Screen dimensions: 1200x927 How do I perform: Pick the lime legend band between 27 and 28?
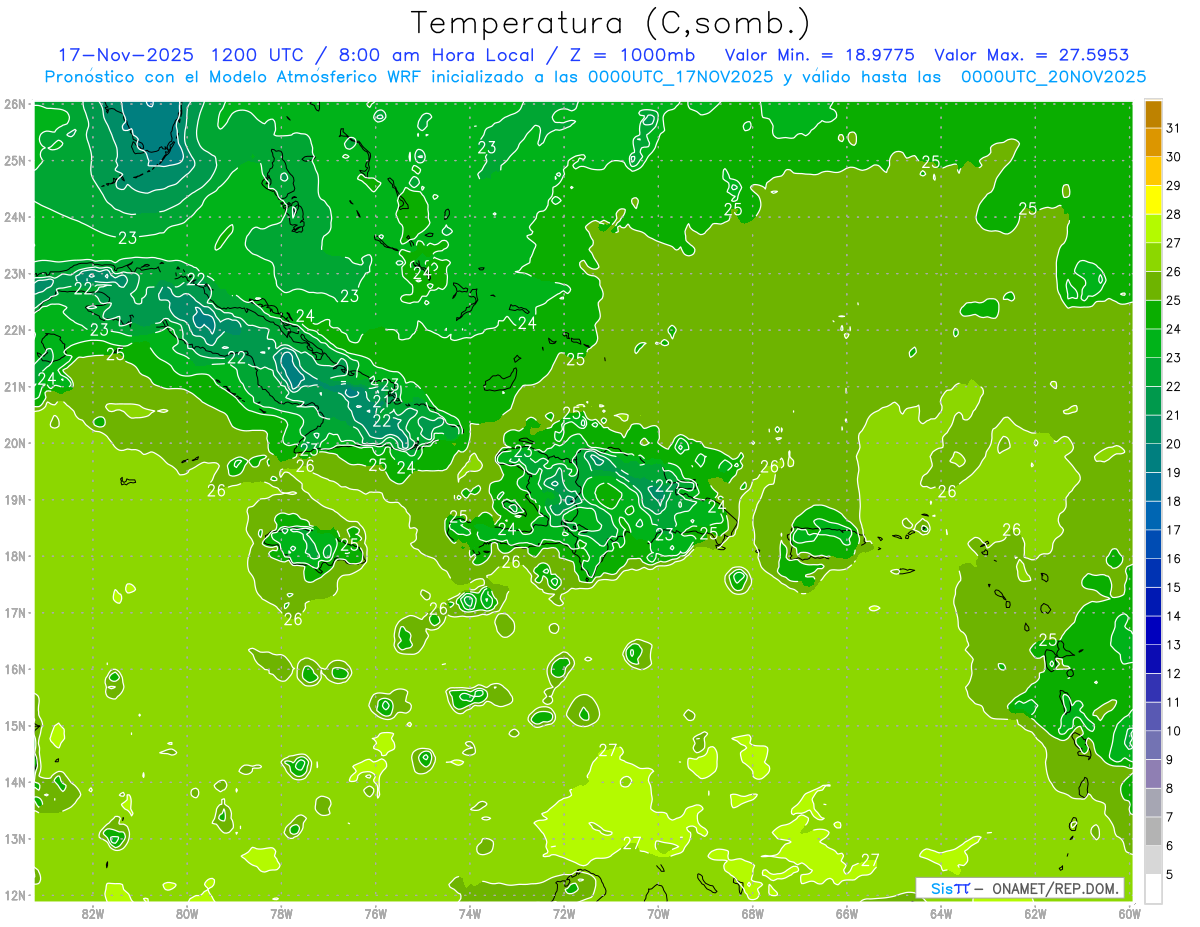(1153, 229)
